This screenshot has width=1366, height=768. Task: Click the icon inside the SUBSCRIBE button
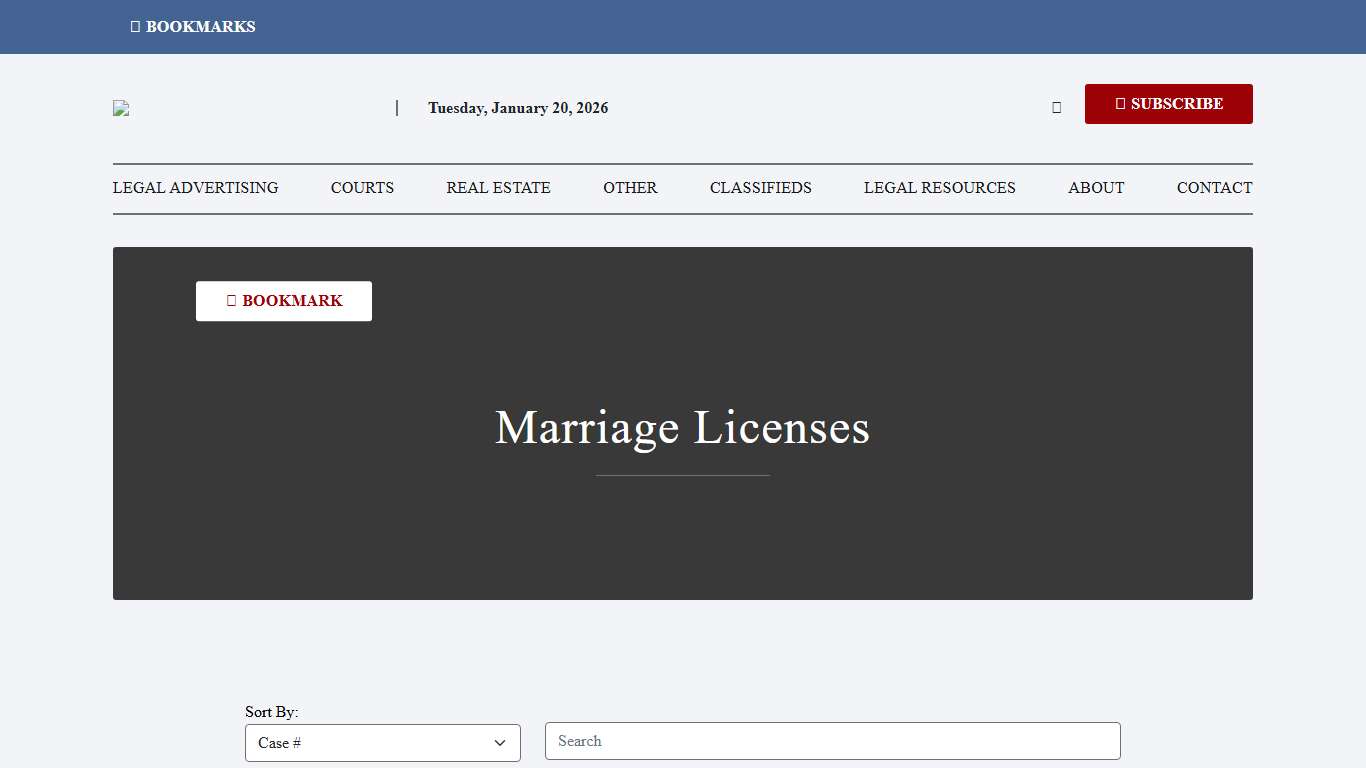point(1119,103)
